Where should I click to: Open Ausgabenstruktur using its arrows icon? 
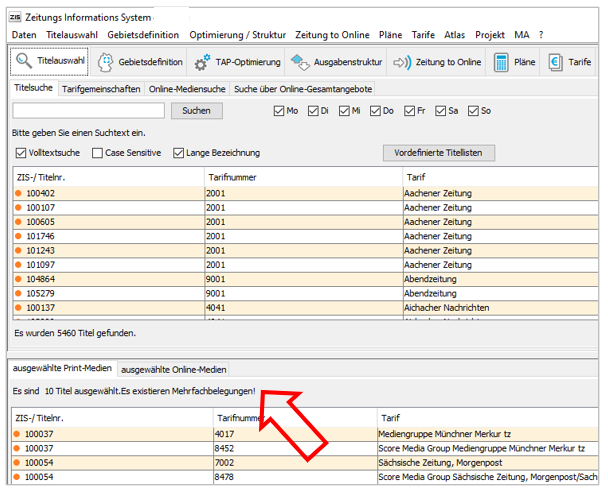point(300,62)
